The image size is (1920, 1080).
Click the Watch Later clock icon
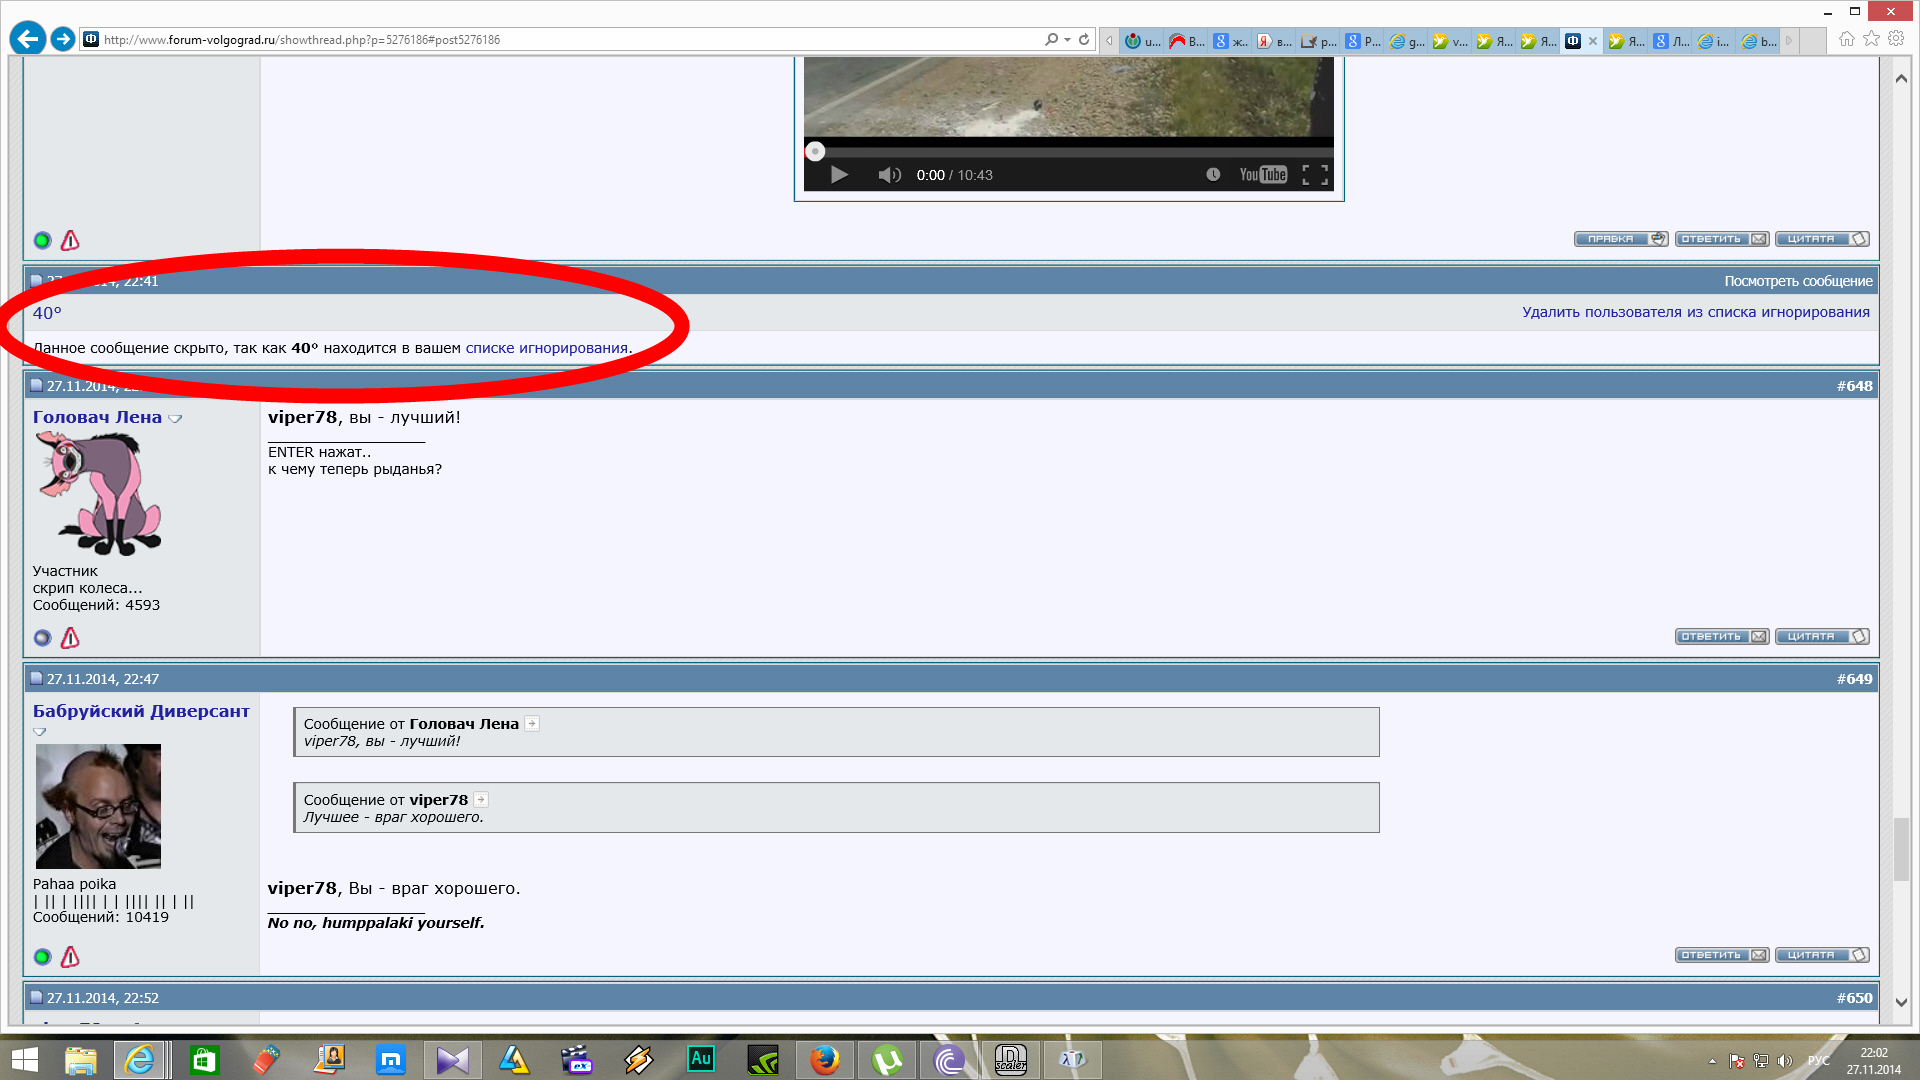1213,174
